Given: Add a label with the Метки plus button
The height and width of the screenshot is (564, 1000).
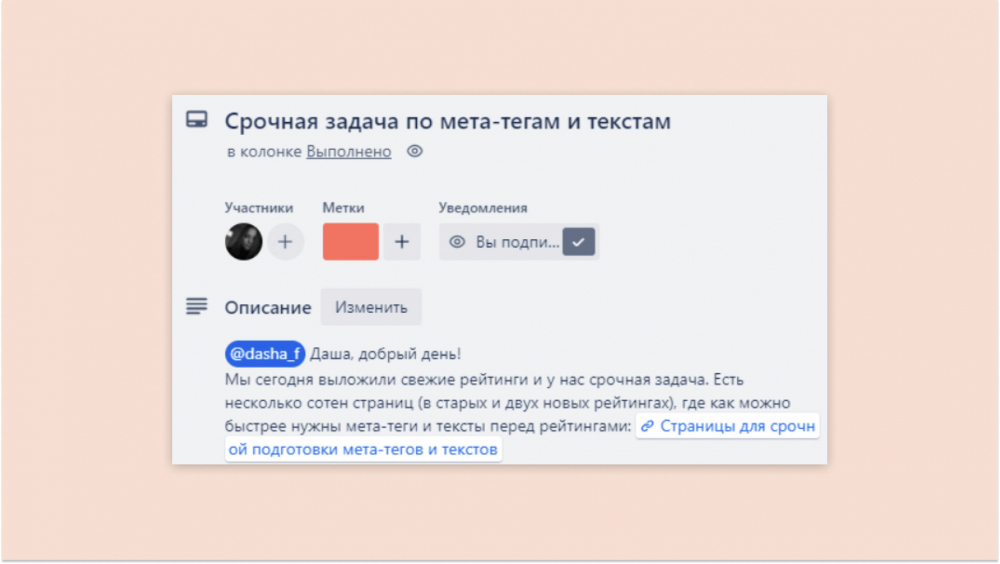Looking at the screenshot, I should pyautogui.click(x=402, y=241).
